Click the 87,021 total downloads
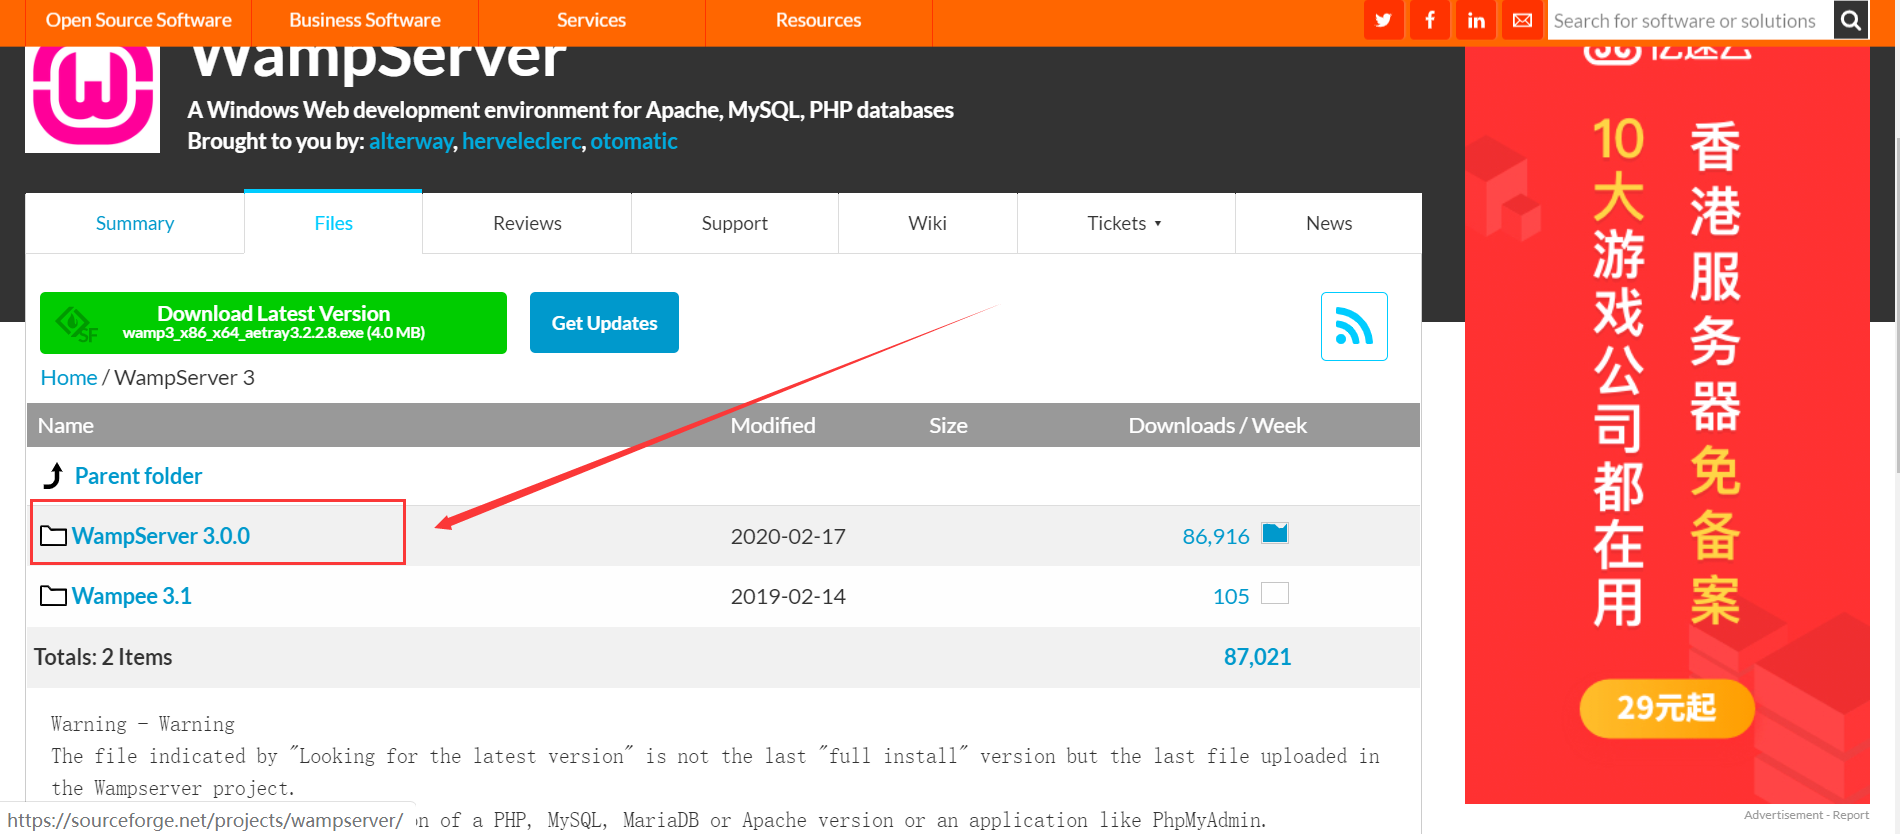Image resolution: width=1900 pixels, height=834 pixels. (x=1257, y=657)
